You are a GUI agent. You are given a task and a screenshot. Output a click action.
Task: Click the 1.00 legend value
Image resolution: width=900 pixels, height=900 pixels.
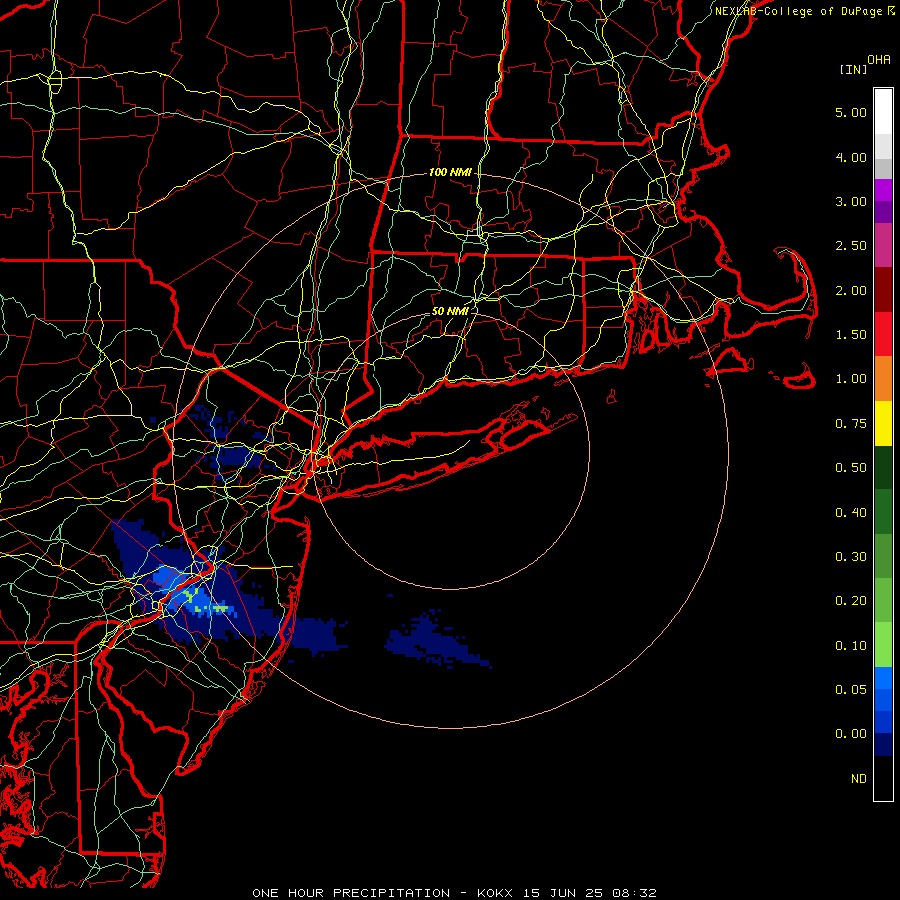[x=851, y=379]
